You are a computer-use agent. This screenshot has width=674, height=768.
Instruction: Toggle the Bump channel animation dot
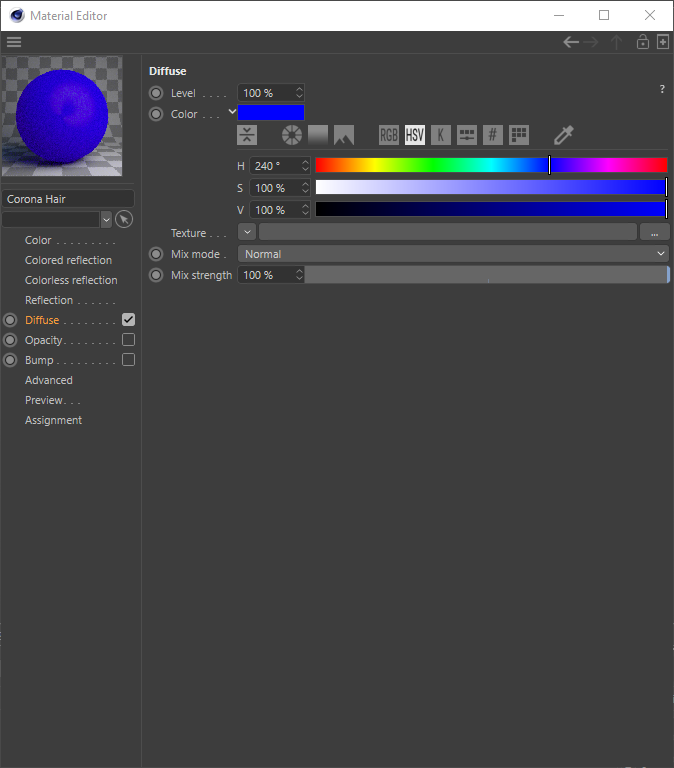tap(10, 360)
